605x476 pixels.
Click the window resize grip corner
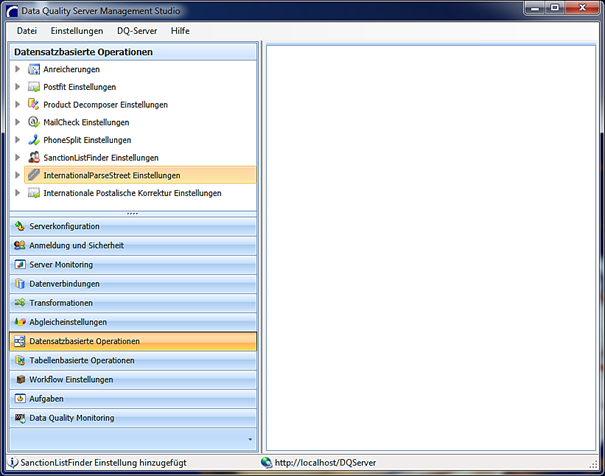point(594,465)
